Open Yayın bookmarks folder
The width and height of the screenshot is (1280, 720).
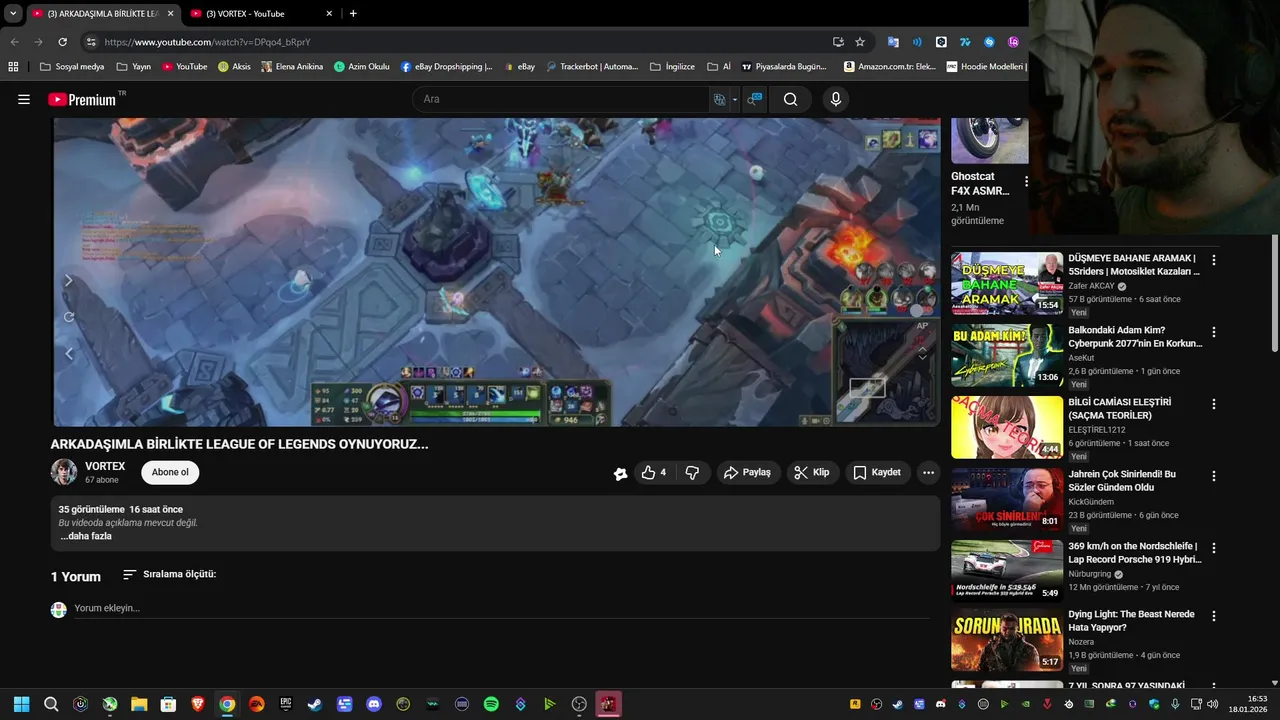click(133, 67)
